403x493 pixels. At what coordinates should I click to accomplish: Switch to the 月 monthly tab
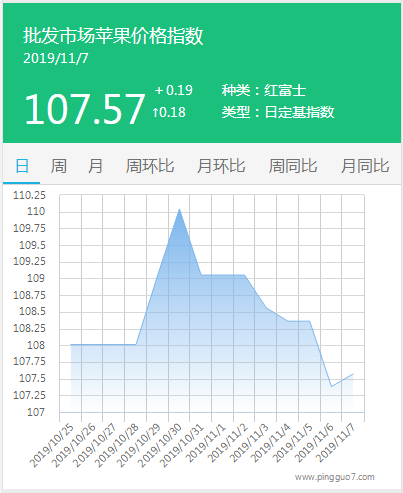coord(95,166)
